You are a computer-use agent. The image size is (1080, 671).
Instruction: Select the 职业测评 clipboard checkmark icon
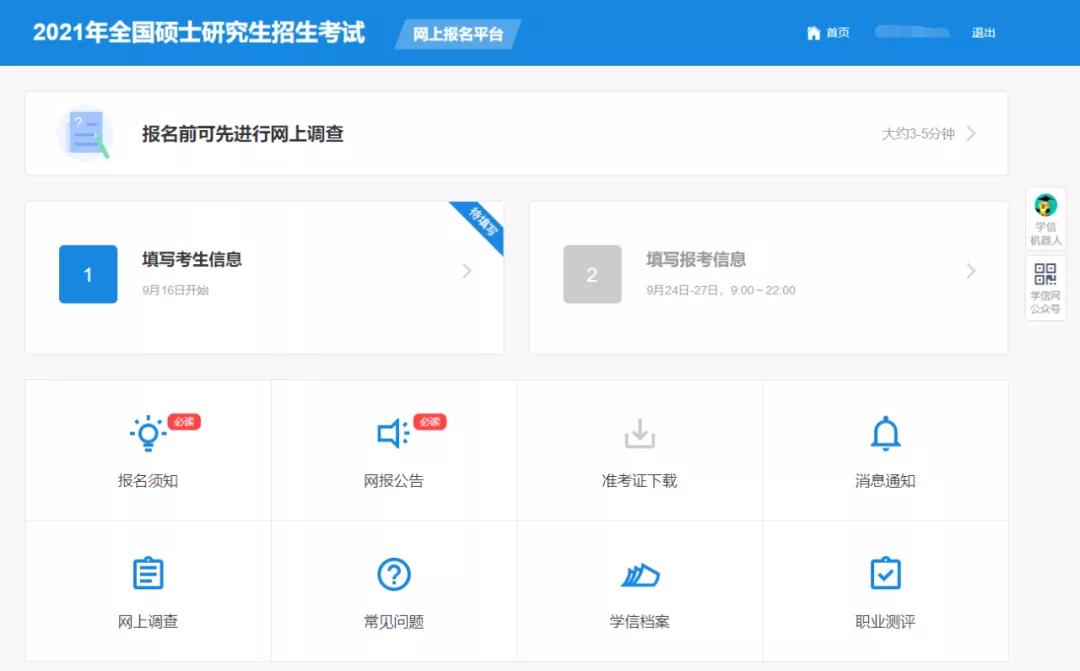[885, 573]
